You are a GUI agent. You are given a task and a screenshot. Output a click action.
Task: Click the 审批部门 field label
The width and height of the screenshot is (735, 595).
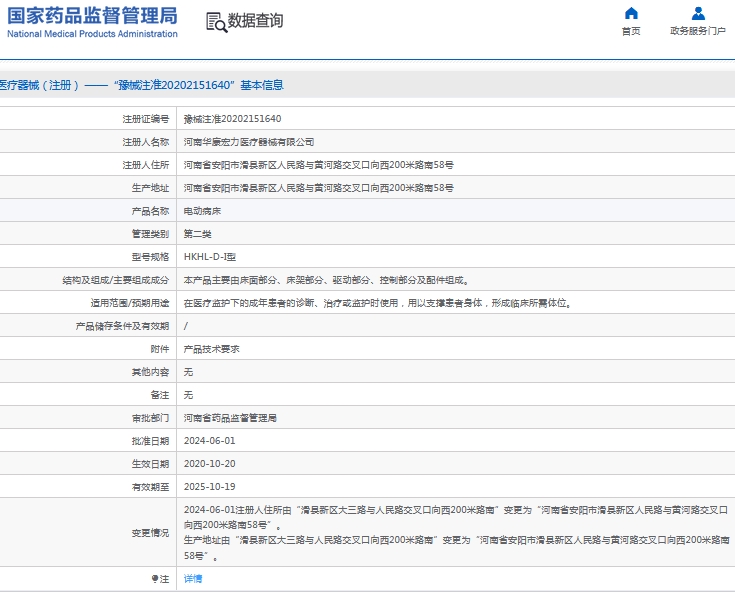[150, 418]
